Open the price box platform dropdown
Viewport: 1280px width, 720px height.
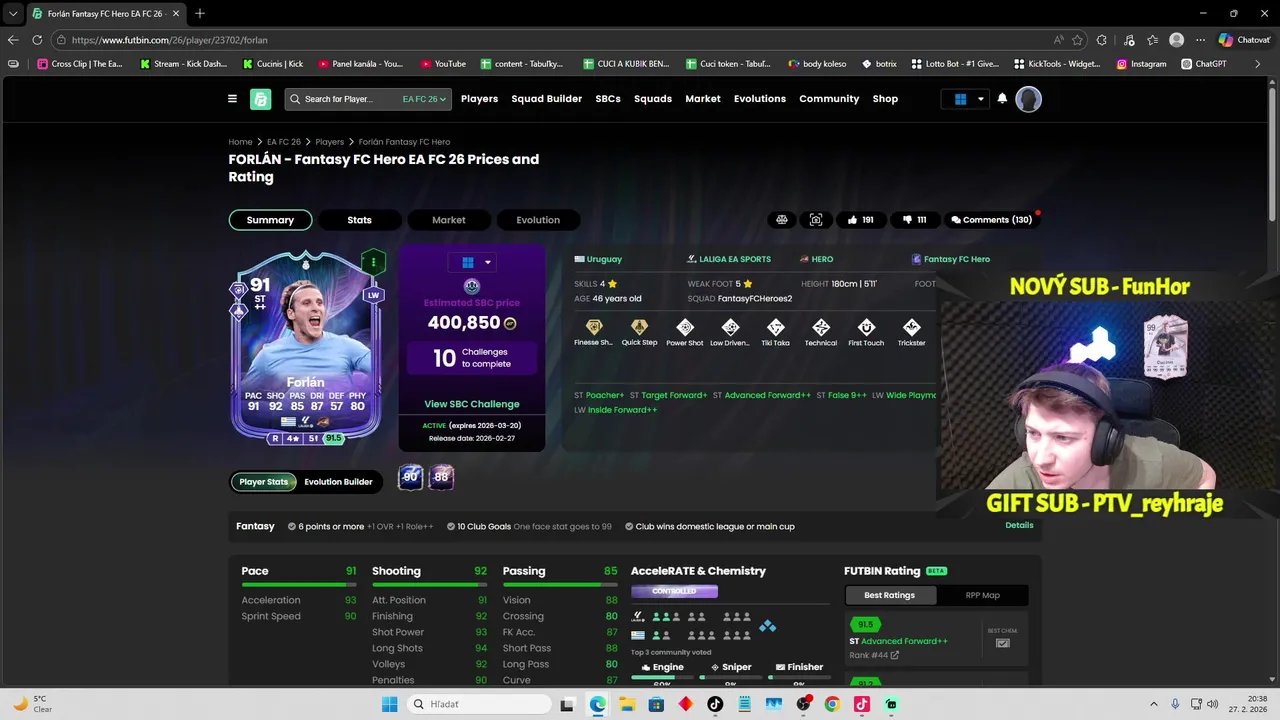(473, 262)
